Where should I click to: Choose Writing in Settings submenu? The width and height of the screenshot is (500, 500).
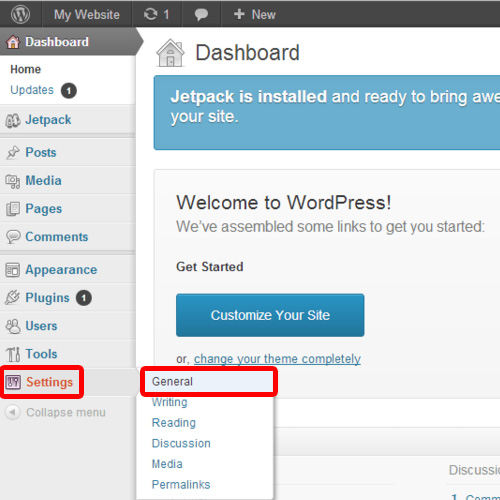[170, 402]
